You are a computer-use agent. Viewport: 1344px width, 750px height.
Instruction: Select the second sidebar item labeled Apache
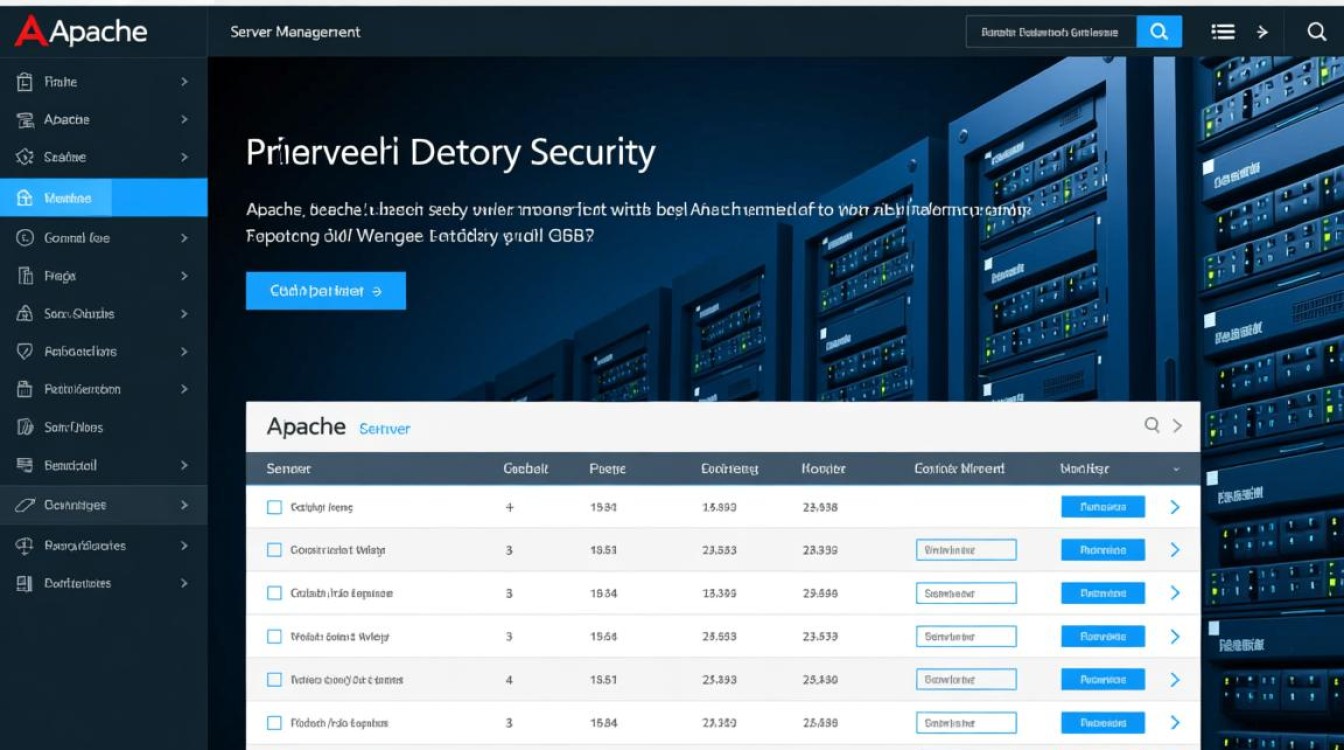(67, 120)
